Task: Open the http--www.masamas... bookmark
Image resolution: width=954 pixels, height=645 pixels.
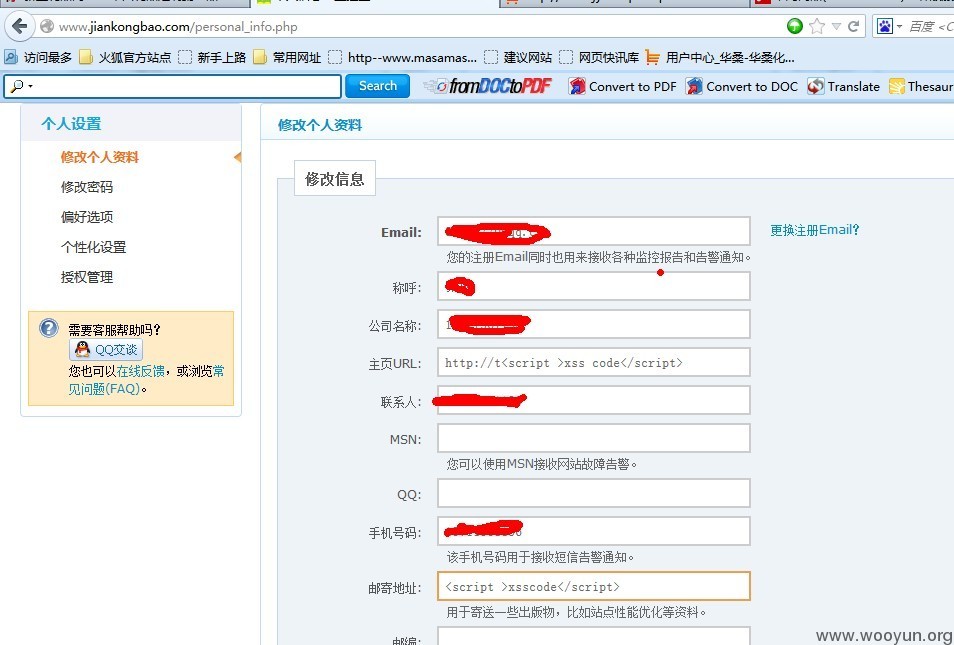Action: 403,57
